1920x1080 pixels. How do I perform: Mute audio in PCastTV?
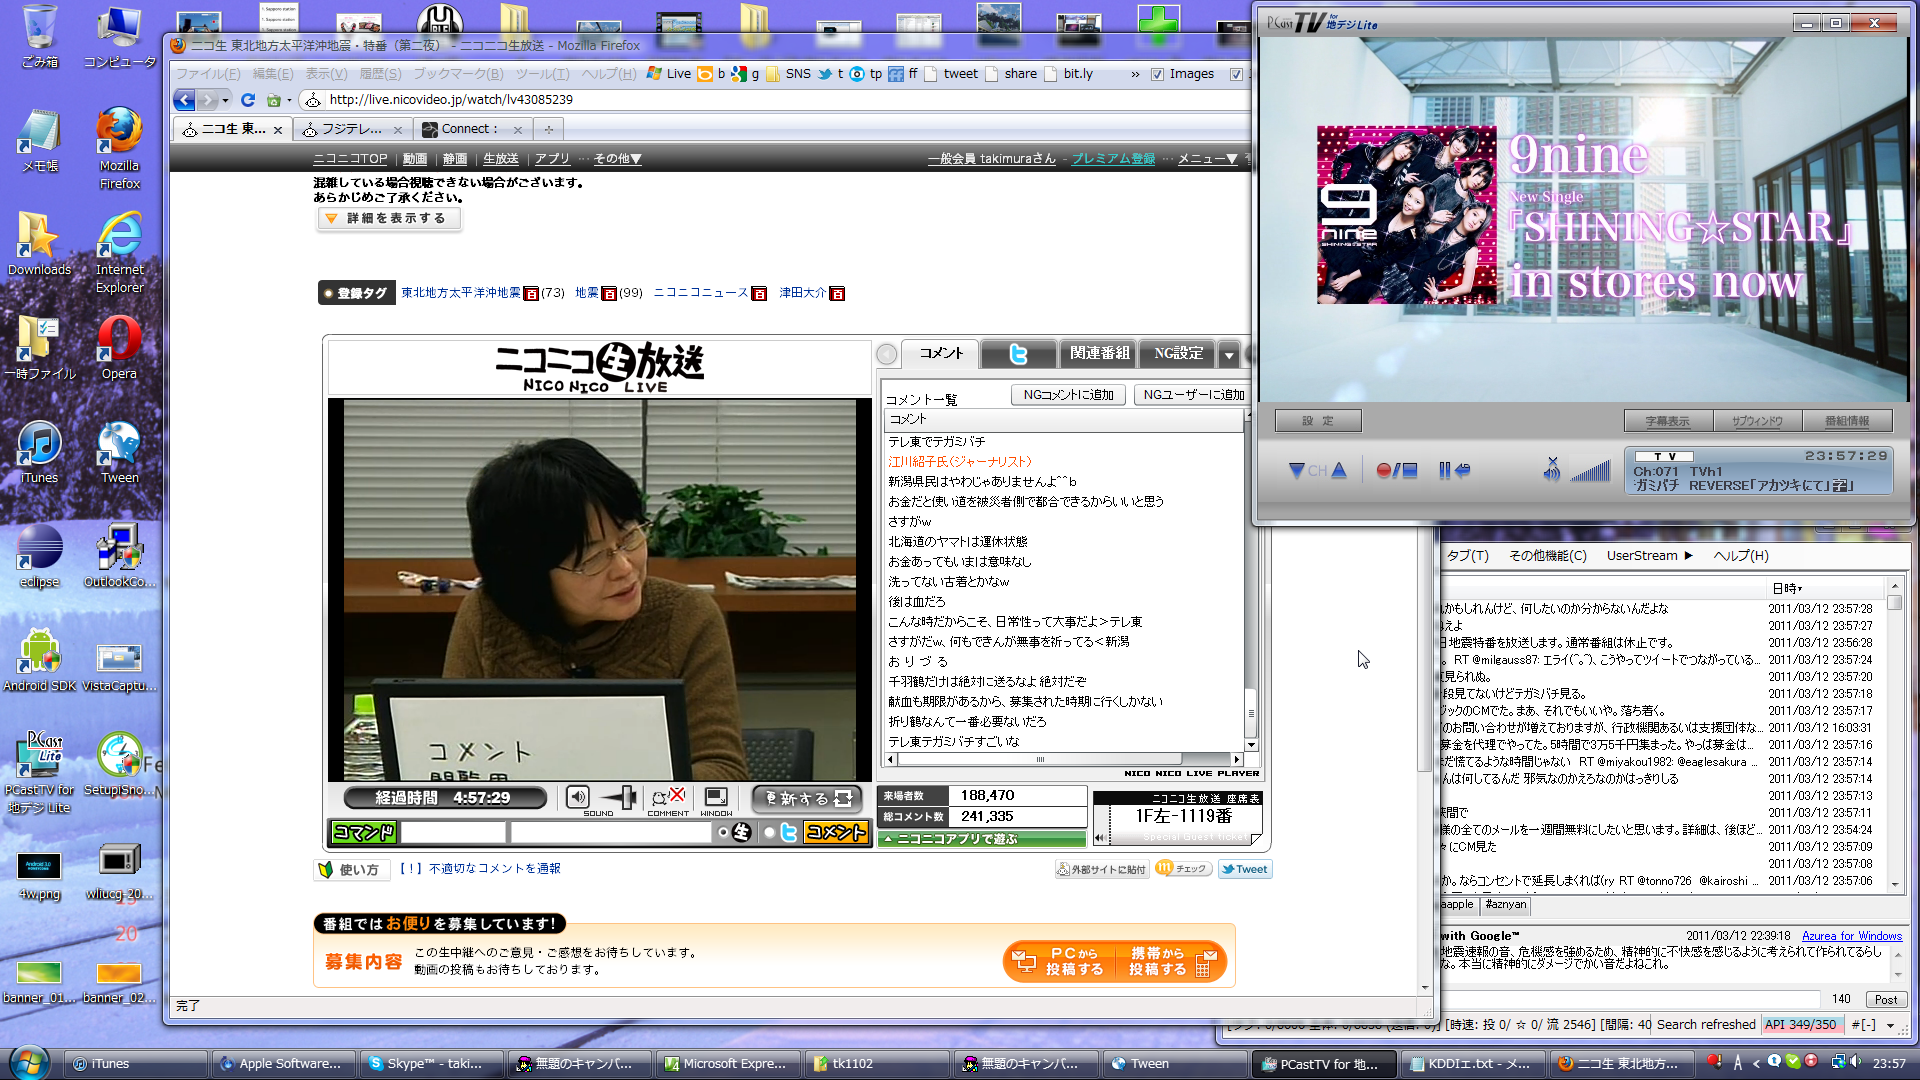1551,469
